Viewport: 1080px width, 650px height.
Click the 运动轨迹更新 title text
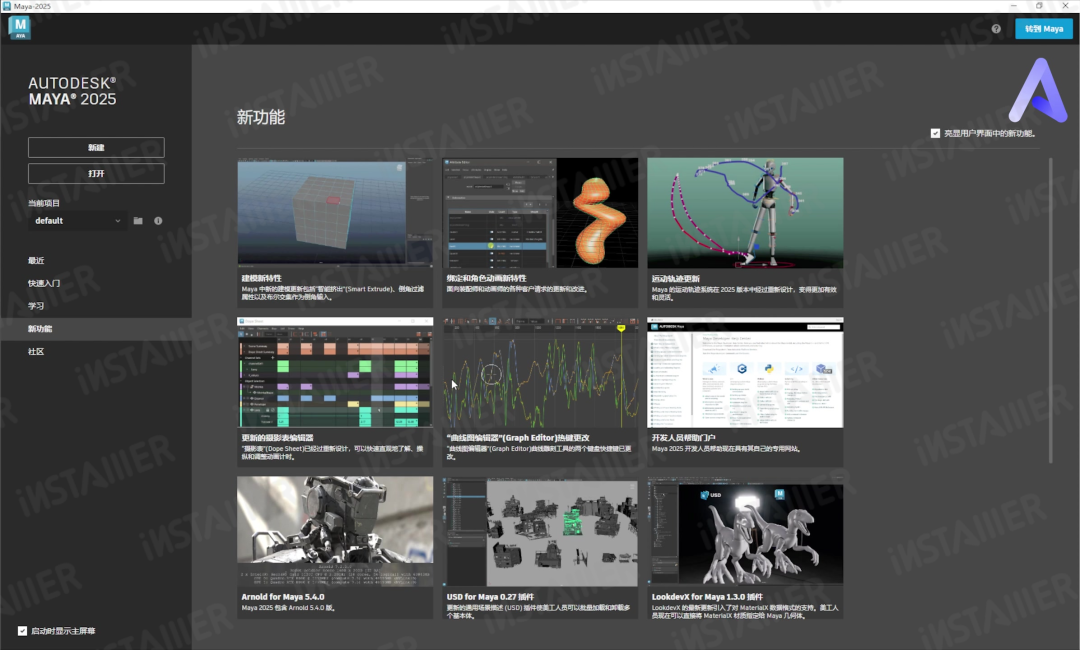[676, 278]
